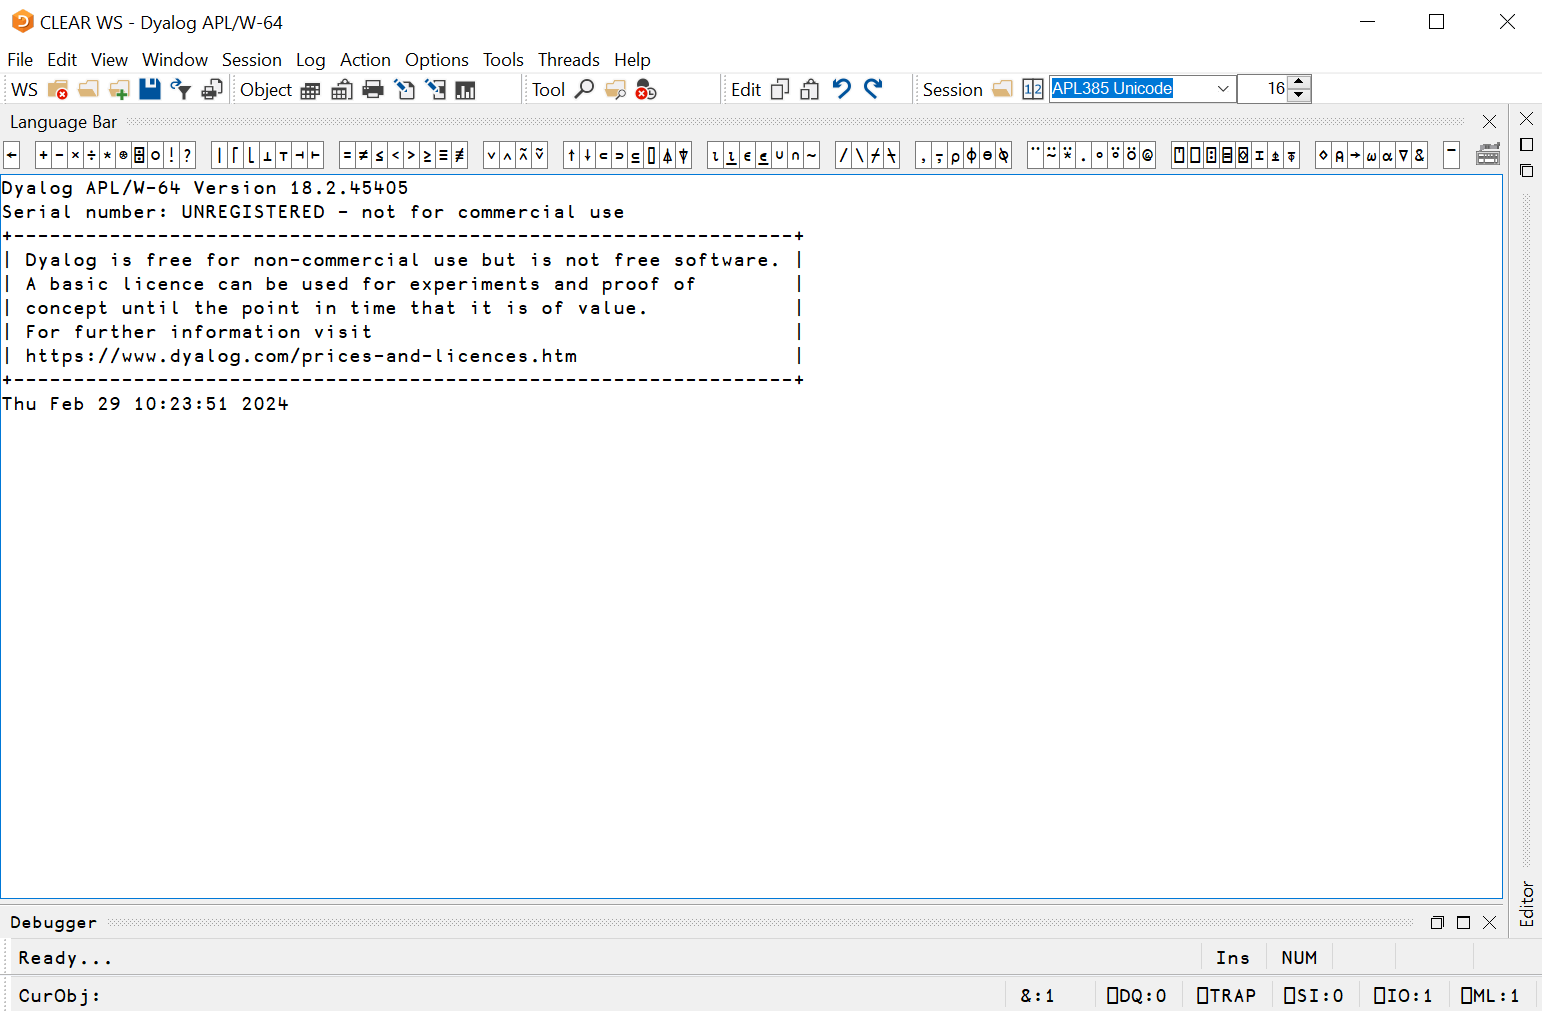The image size is (1542, 1011).
Task: Click the Ins insert-mode indicator
Action: pyautogui.click(x=1233, y=958)
